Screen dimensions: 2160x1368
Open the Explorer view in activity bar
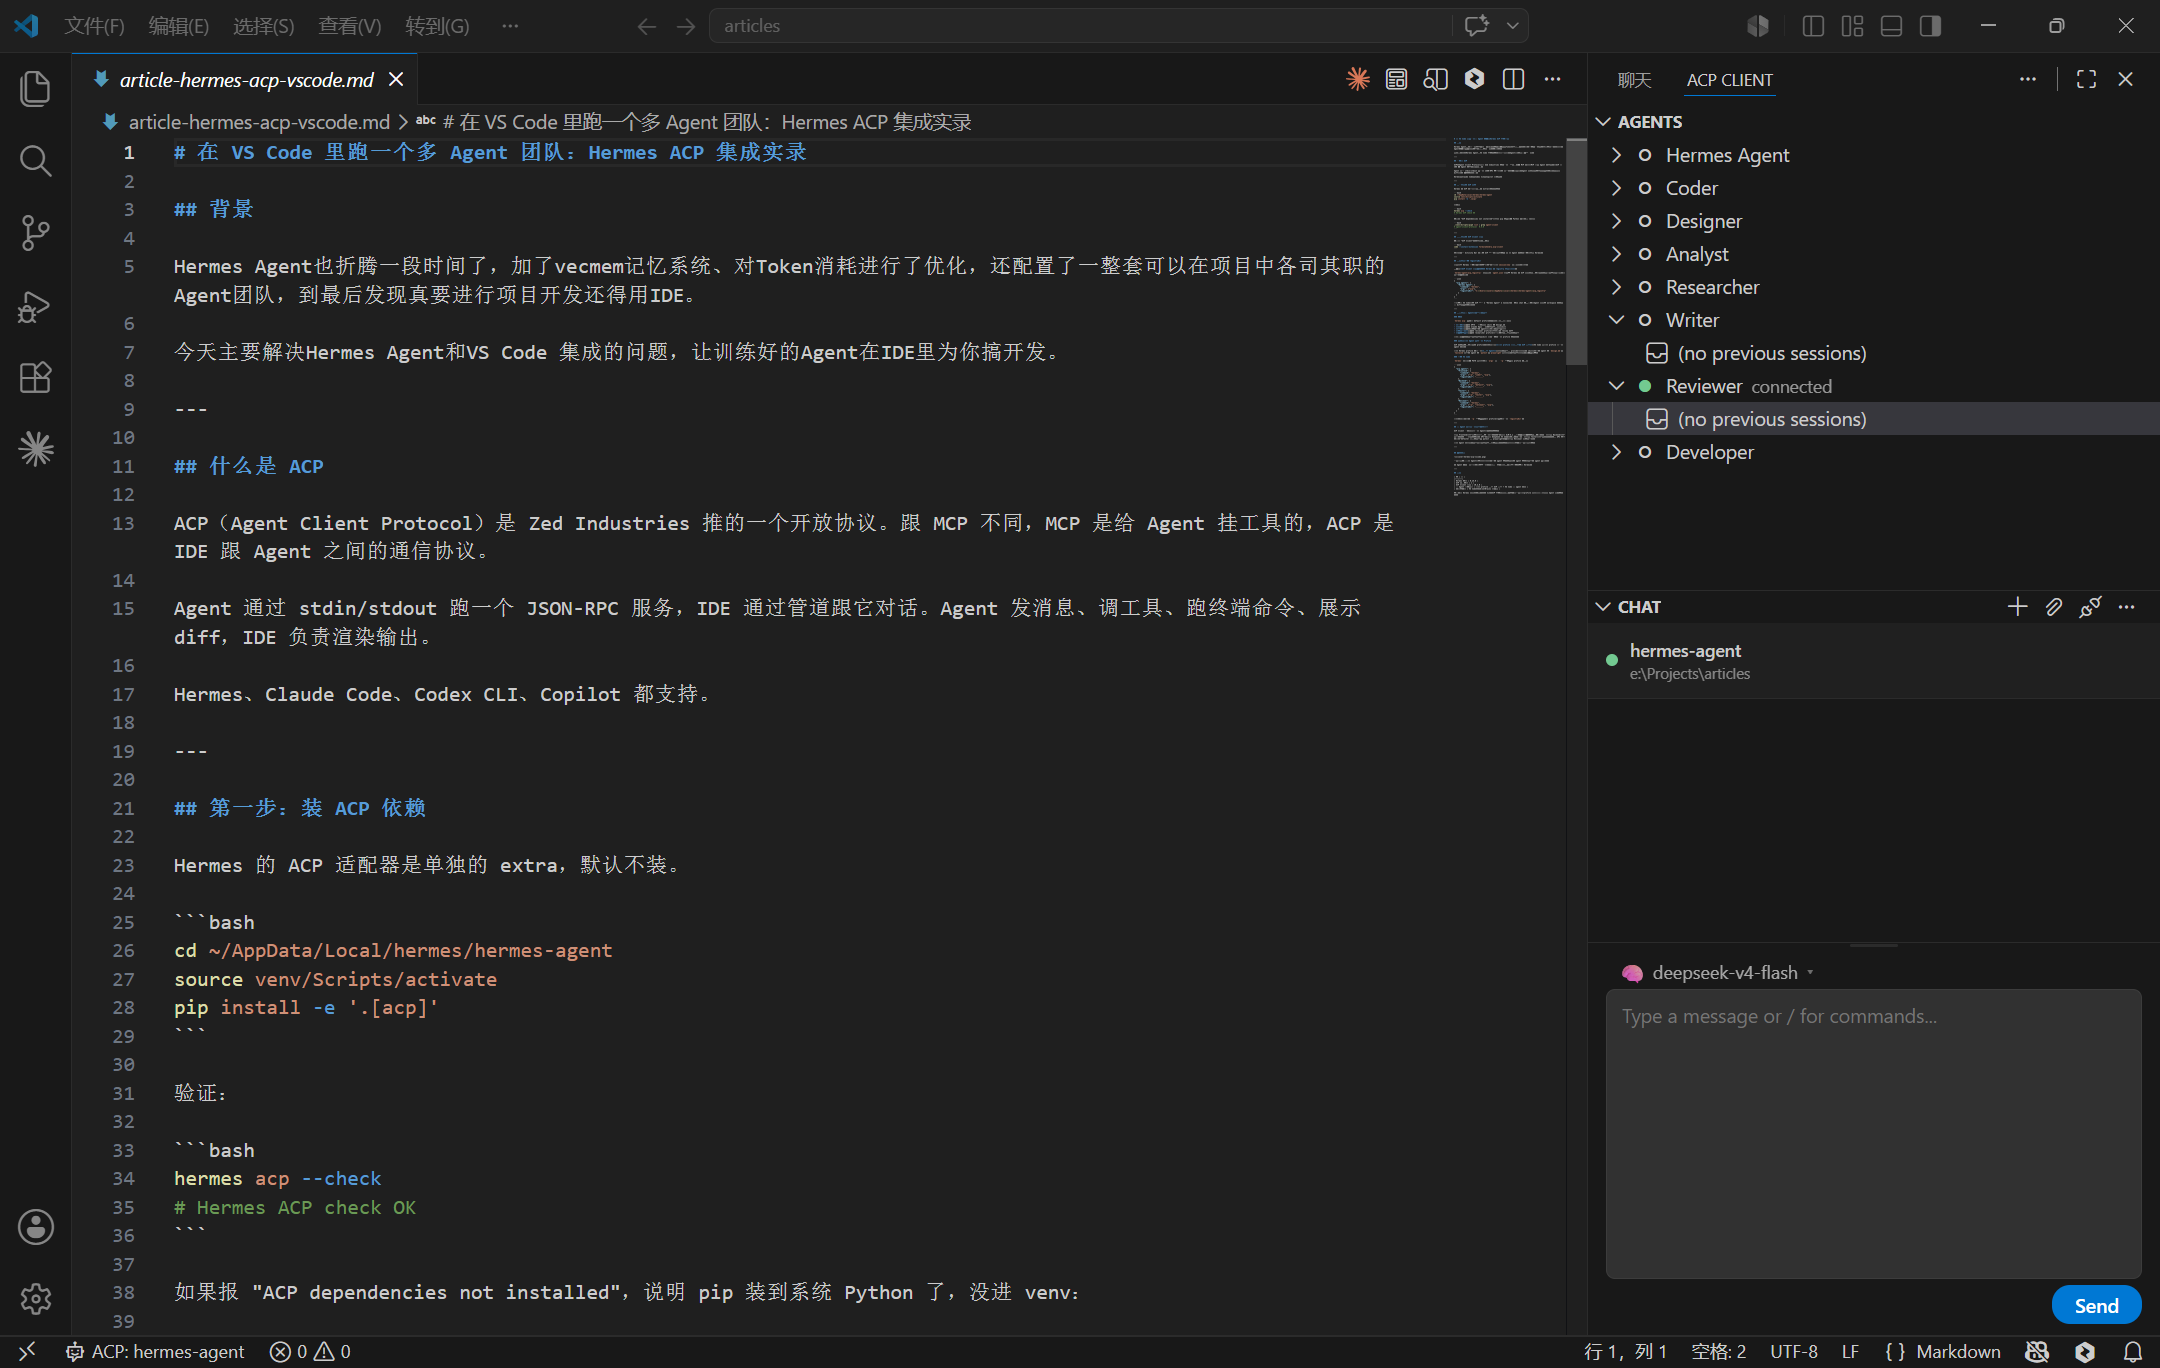click(x=36, y=89)
